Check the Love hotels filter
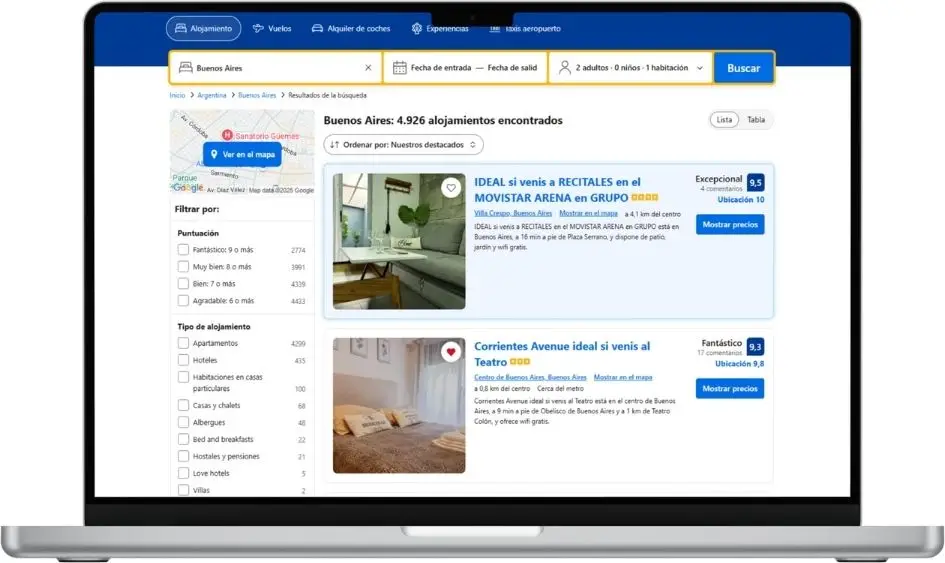945x563 pixels. point(183,473)
